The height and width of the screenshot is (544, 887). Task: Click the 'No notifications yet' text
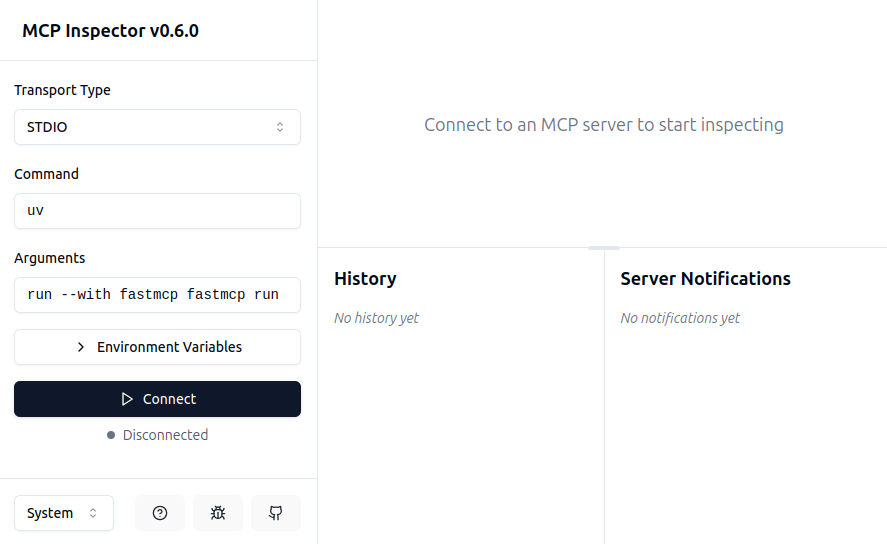point(680,318)
